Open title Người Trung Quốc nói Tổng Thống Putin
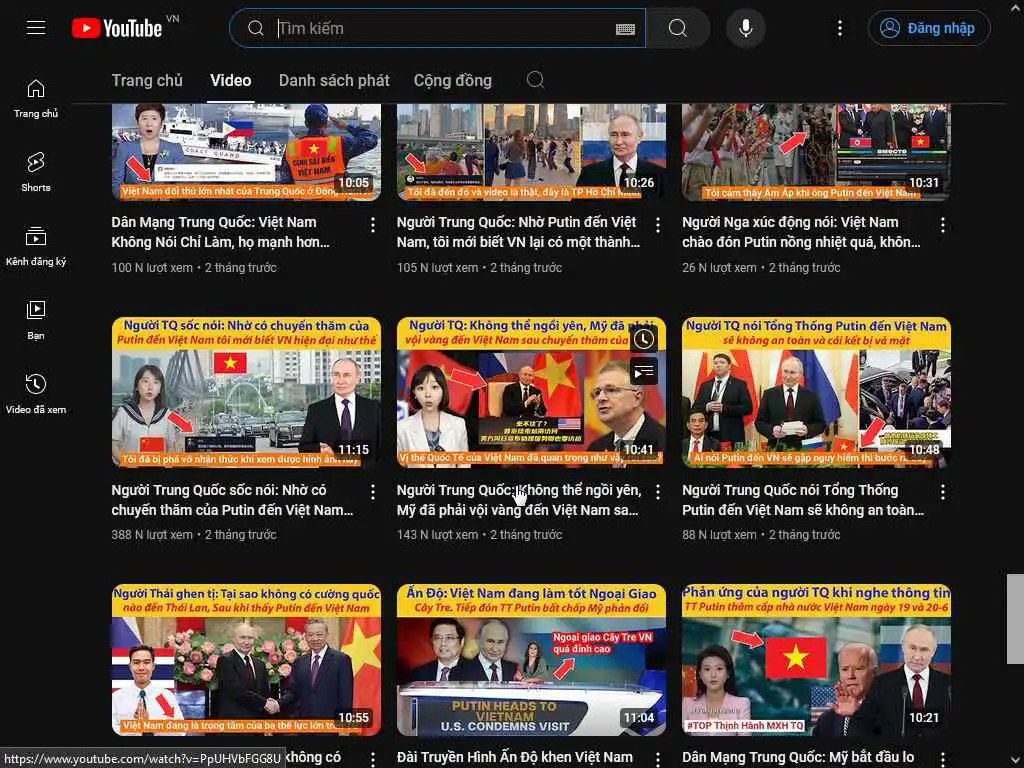The image size is (1024, 768). pyautogui.click(x=803, y=500)
